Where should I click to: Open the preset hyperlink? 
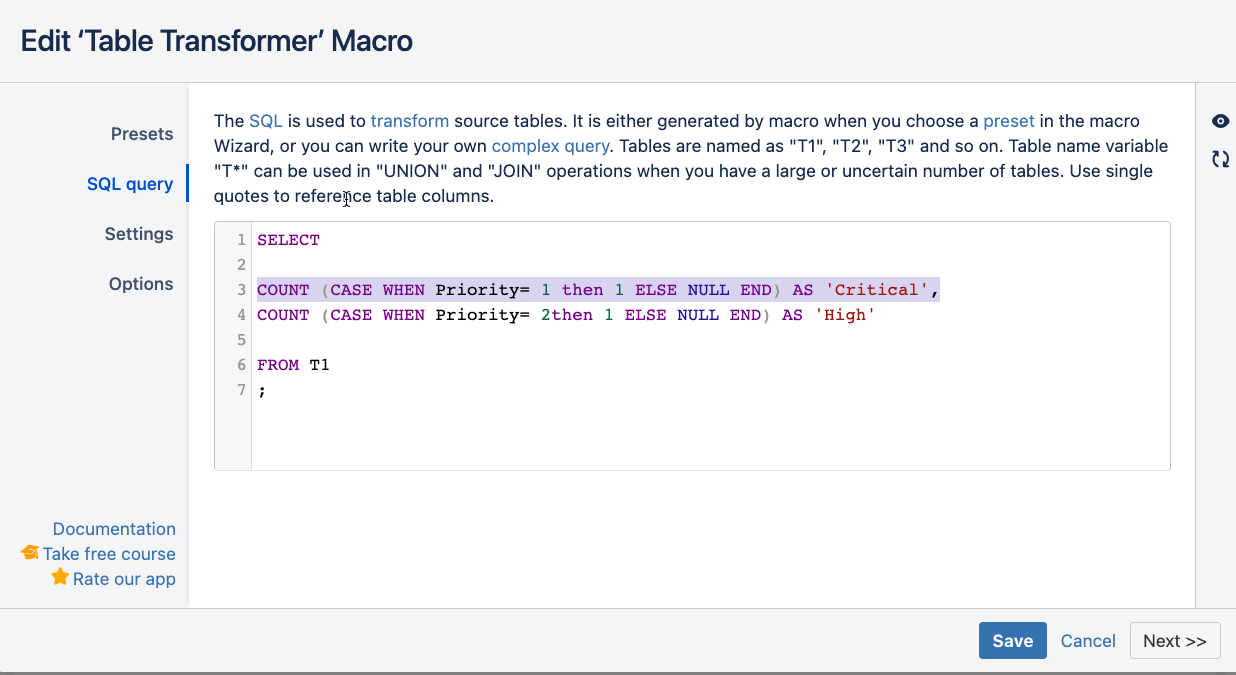(1009, 120)
